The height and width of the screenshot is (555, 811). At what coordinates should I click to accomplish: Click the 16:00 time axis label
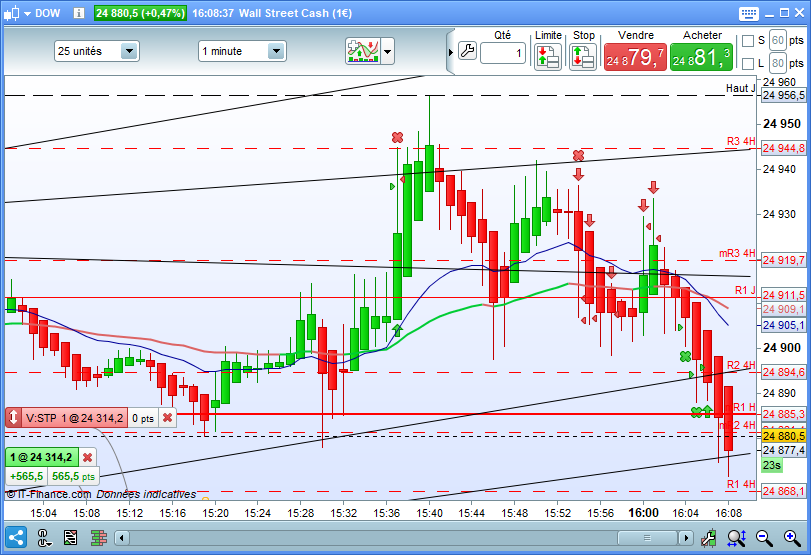coord(643,513)
